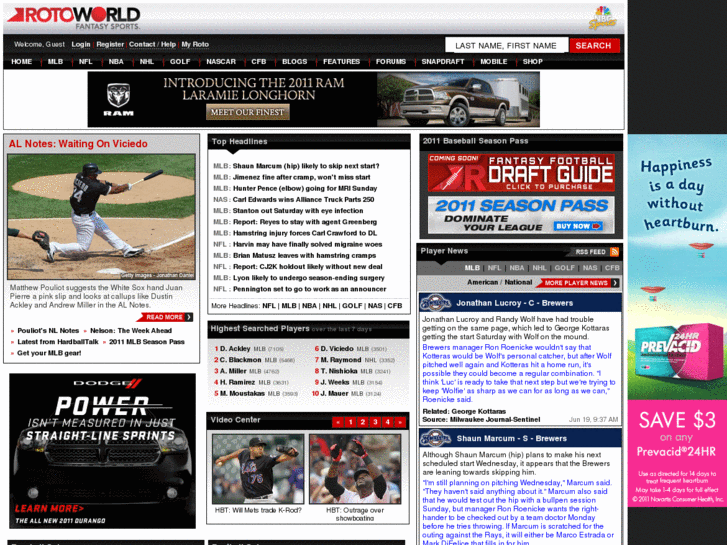Click LEARN MORE in Dodge Durango ad
This screenshot has width=727, height=545.
tap(49, 509)
